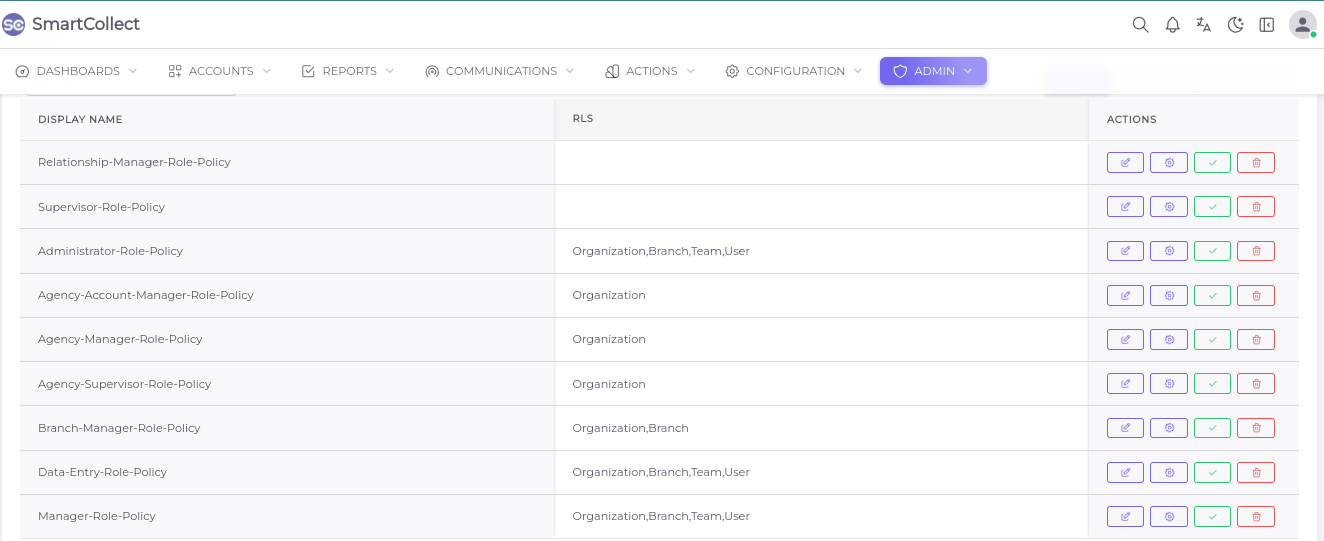Open the search magnifier in the header

[x=1140, y=25]
